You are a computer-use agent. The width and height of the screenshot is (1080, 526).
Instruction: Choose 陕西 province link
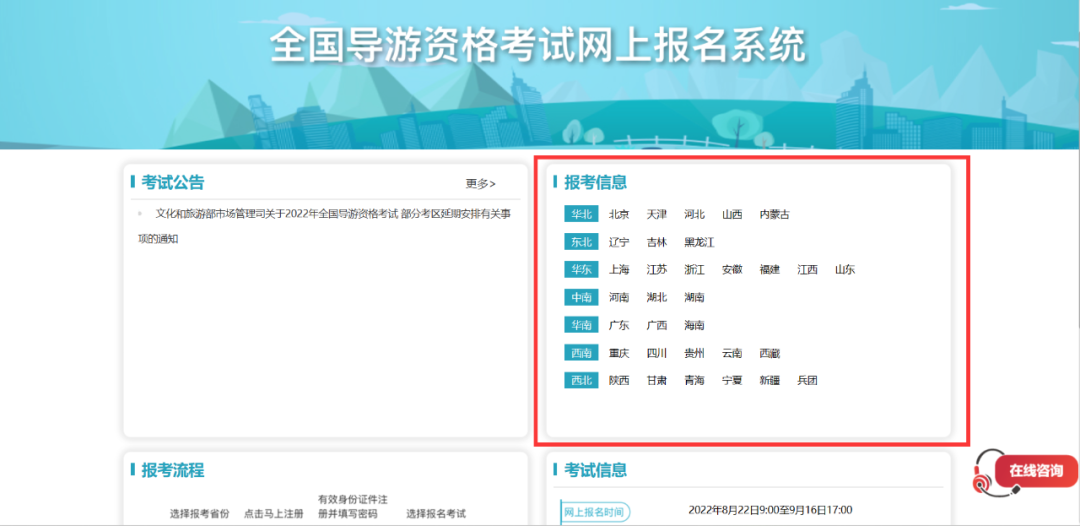pyautogui.click(x=619, y=380)
